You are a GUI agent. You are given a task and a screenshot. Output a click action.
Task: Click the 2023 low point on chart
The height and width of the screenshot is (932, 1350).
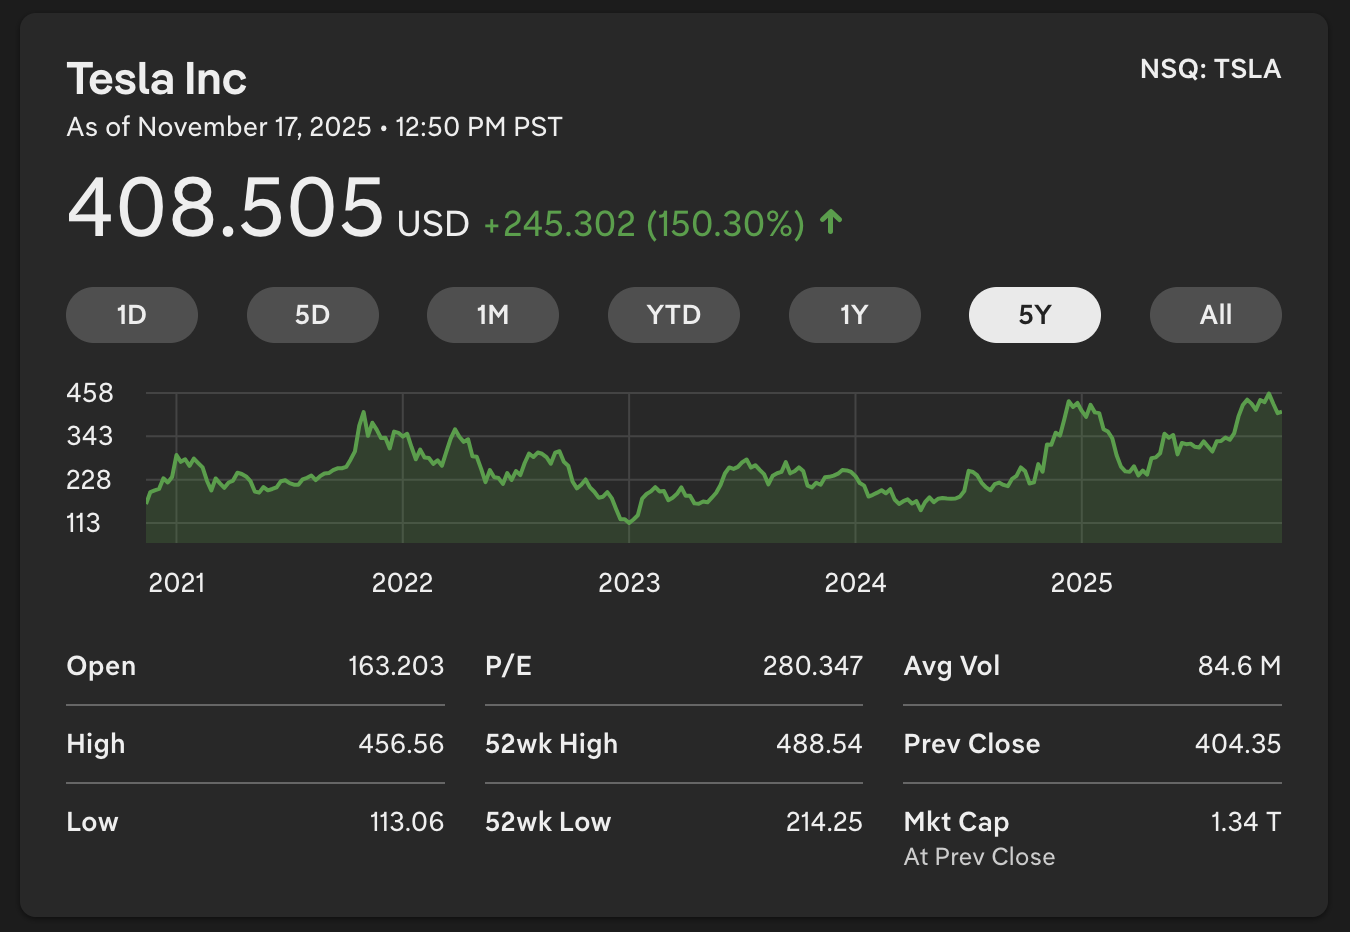coord(628,521)
